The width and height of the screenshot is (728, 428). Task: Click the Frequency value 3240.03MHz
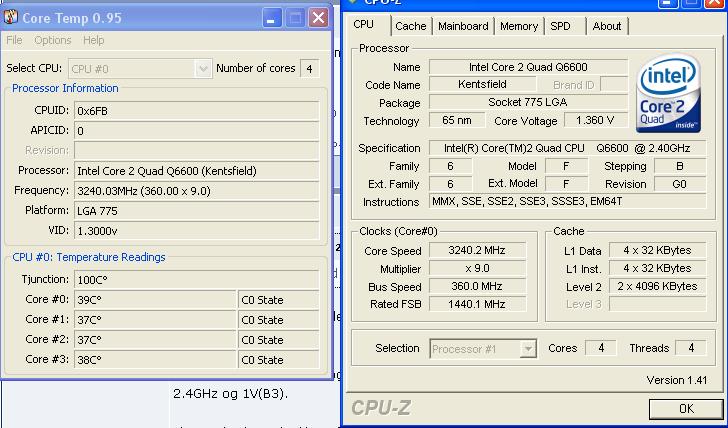[196, 191]
